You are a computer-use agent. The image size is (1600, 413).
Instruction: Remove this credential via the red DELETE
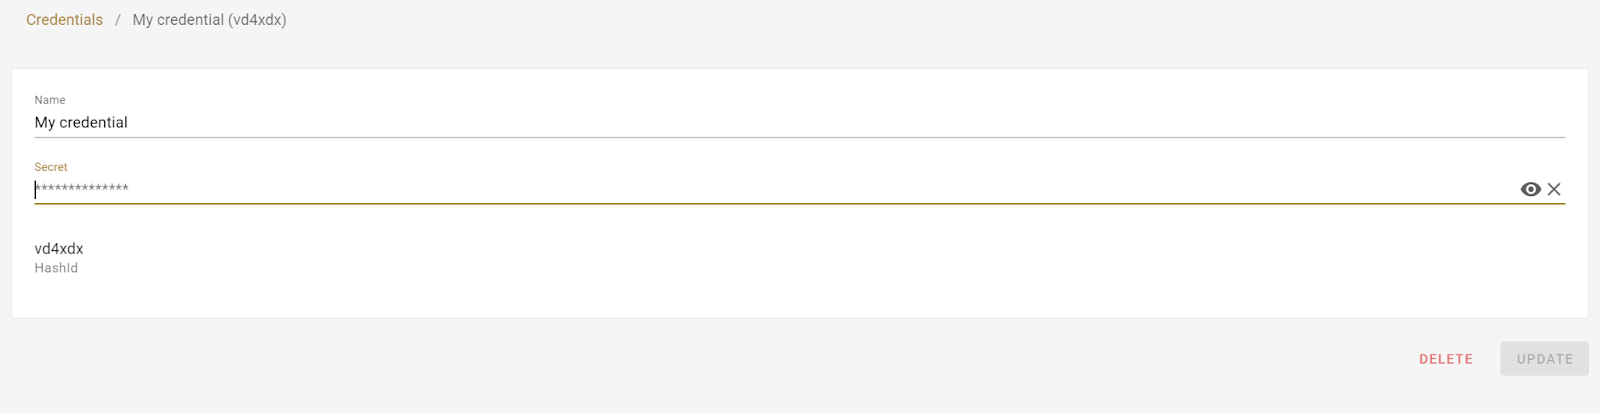(x=1445, y=359)
